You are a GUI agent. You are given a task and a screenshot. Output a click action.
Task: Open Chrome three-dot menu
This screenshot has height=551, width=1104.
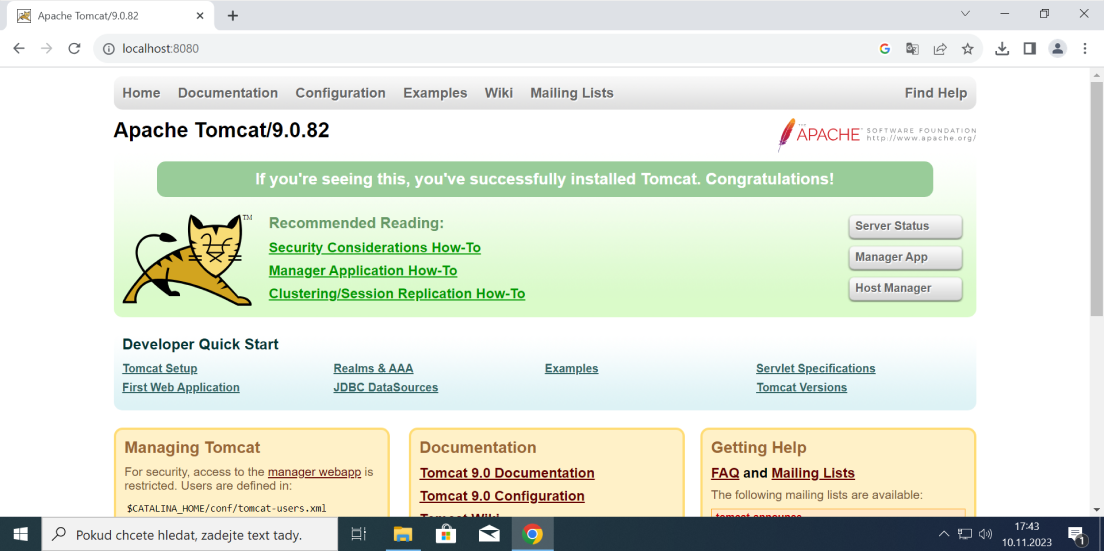1085,48
